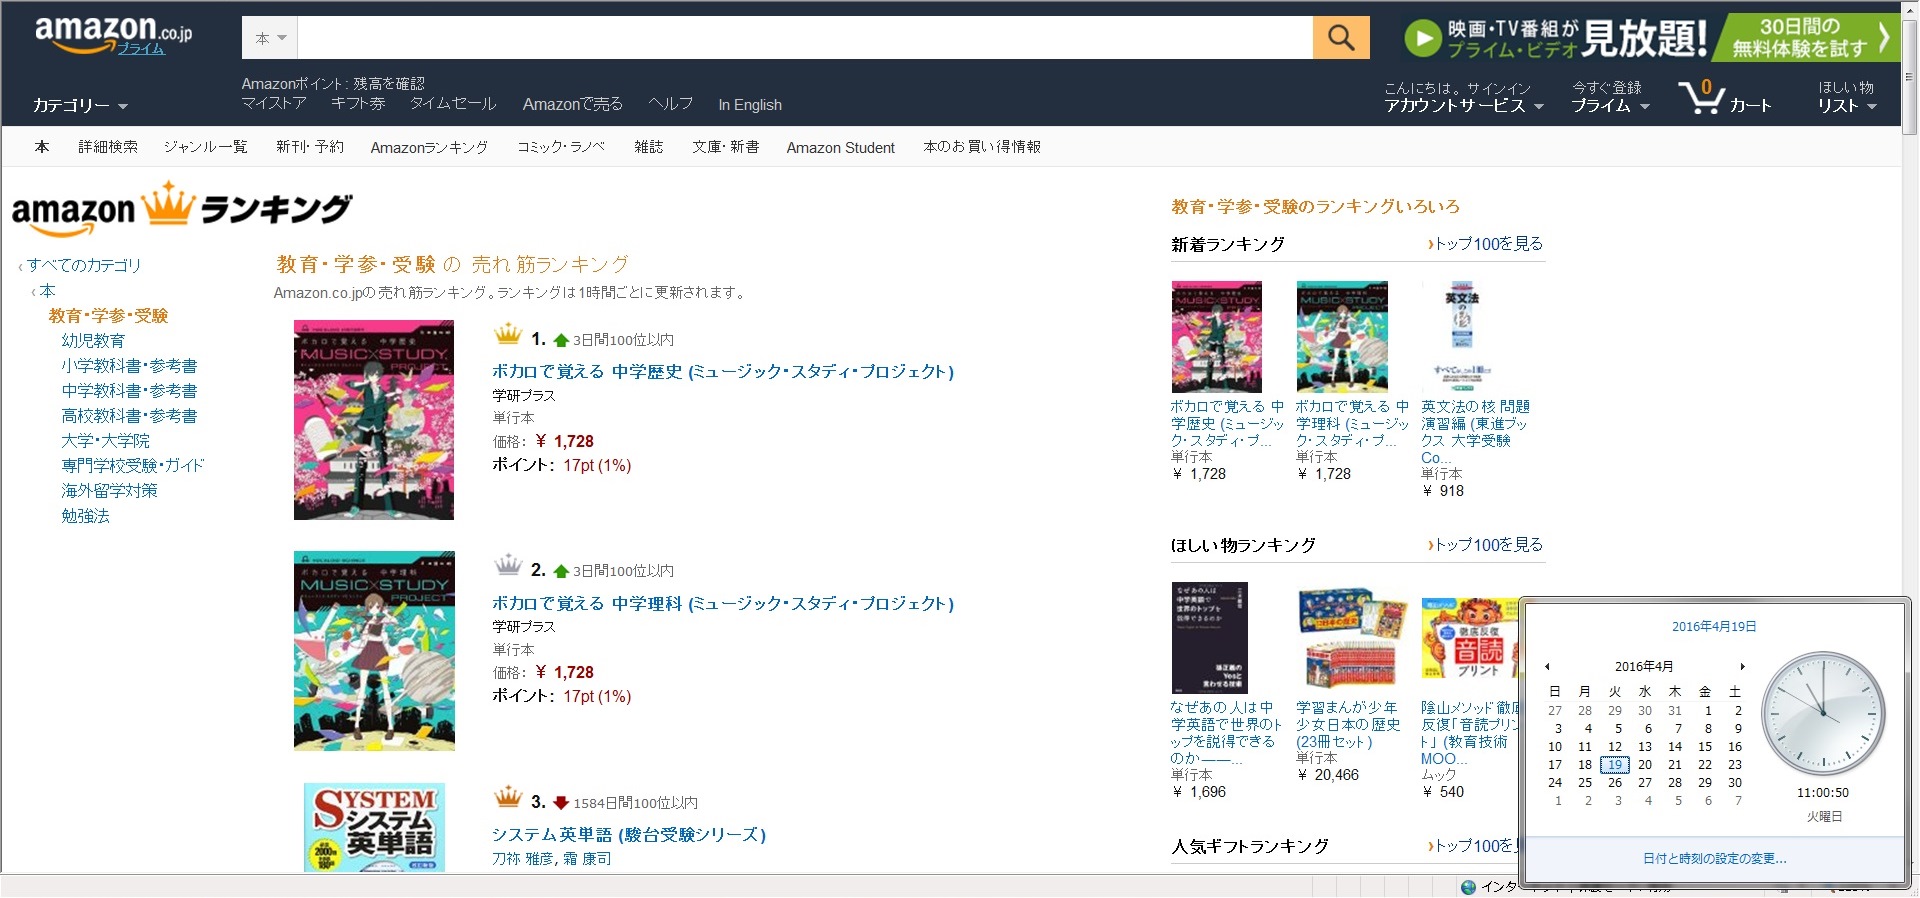Viewport: 1920px width, 898px height.
Task: Open ボカロで覚える 中学理科 title link
Action: 723,604
